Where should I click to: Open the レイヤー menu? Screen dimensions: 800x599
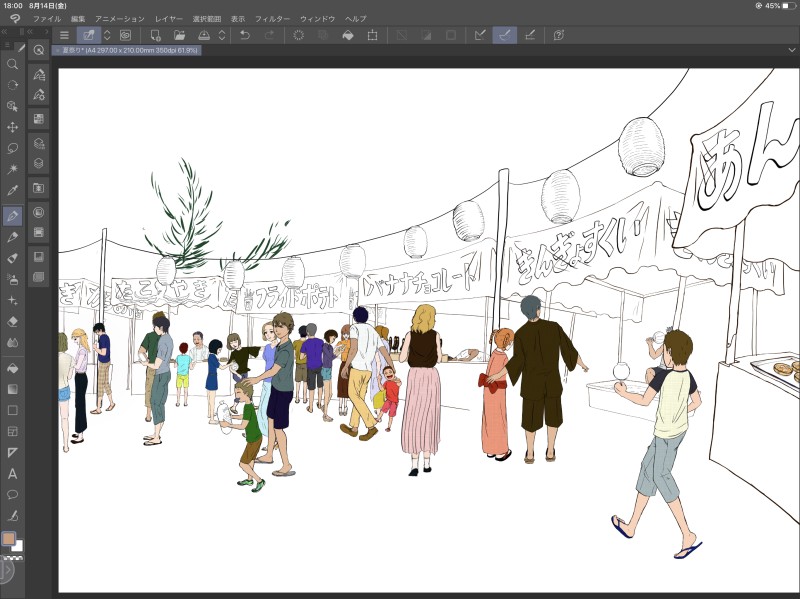169,19
